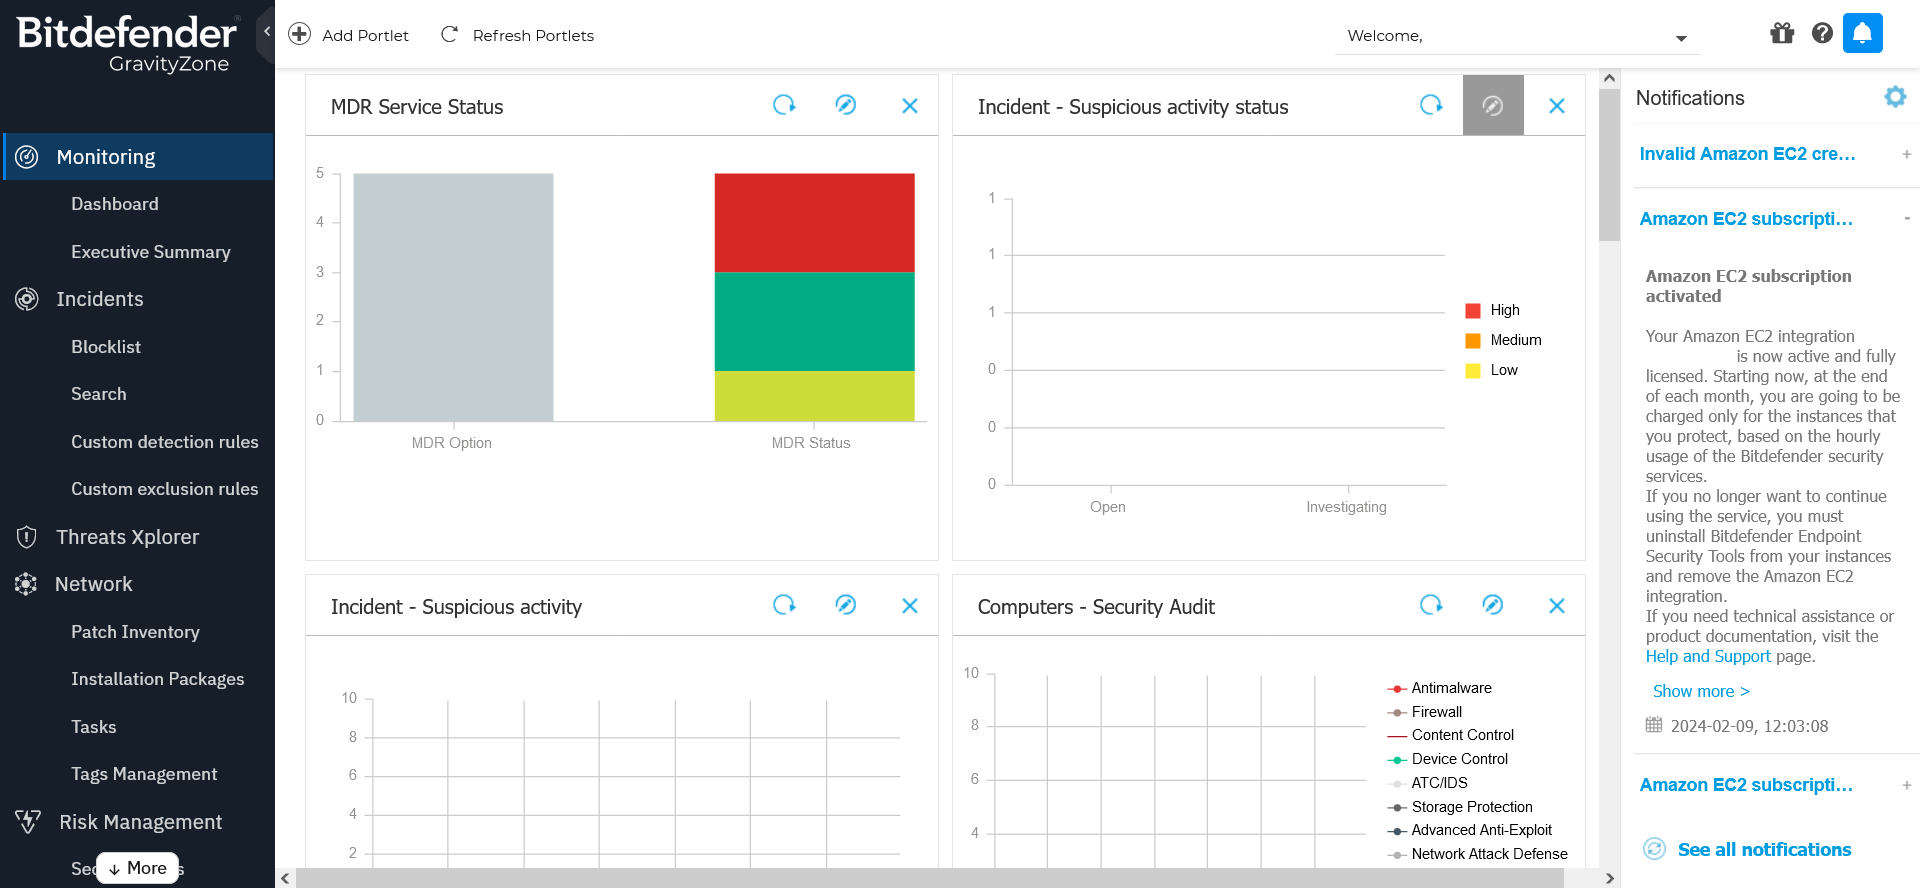Go to Patch Inventory section
The width and height of the screenshot is (1920, 888).
pos(135,632)
